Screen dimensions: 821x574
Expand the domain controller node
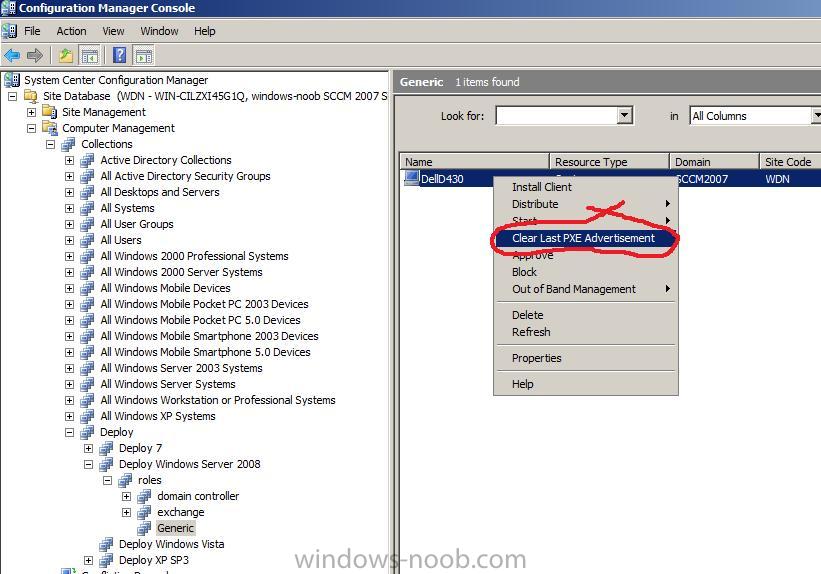tap(127, 496)
